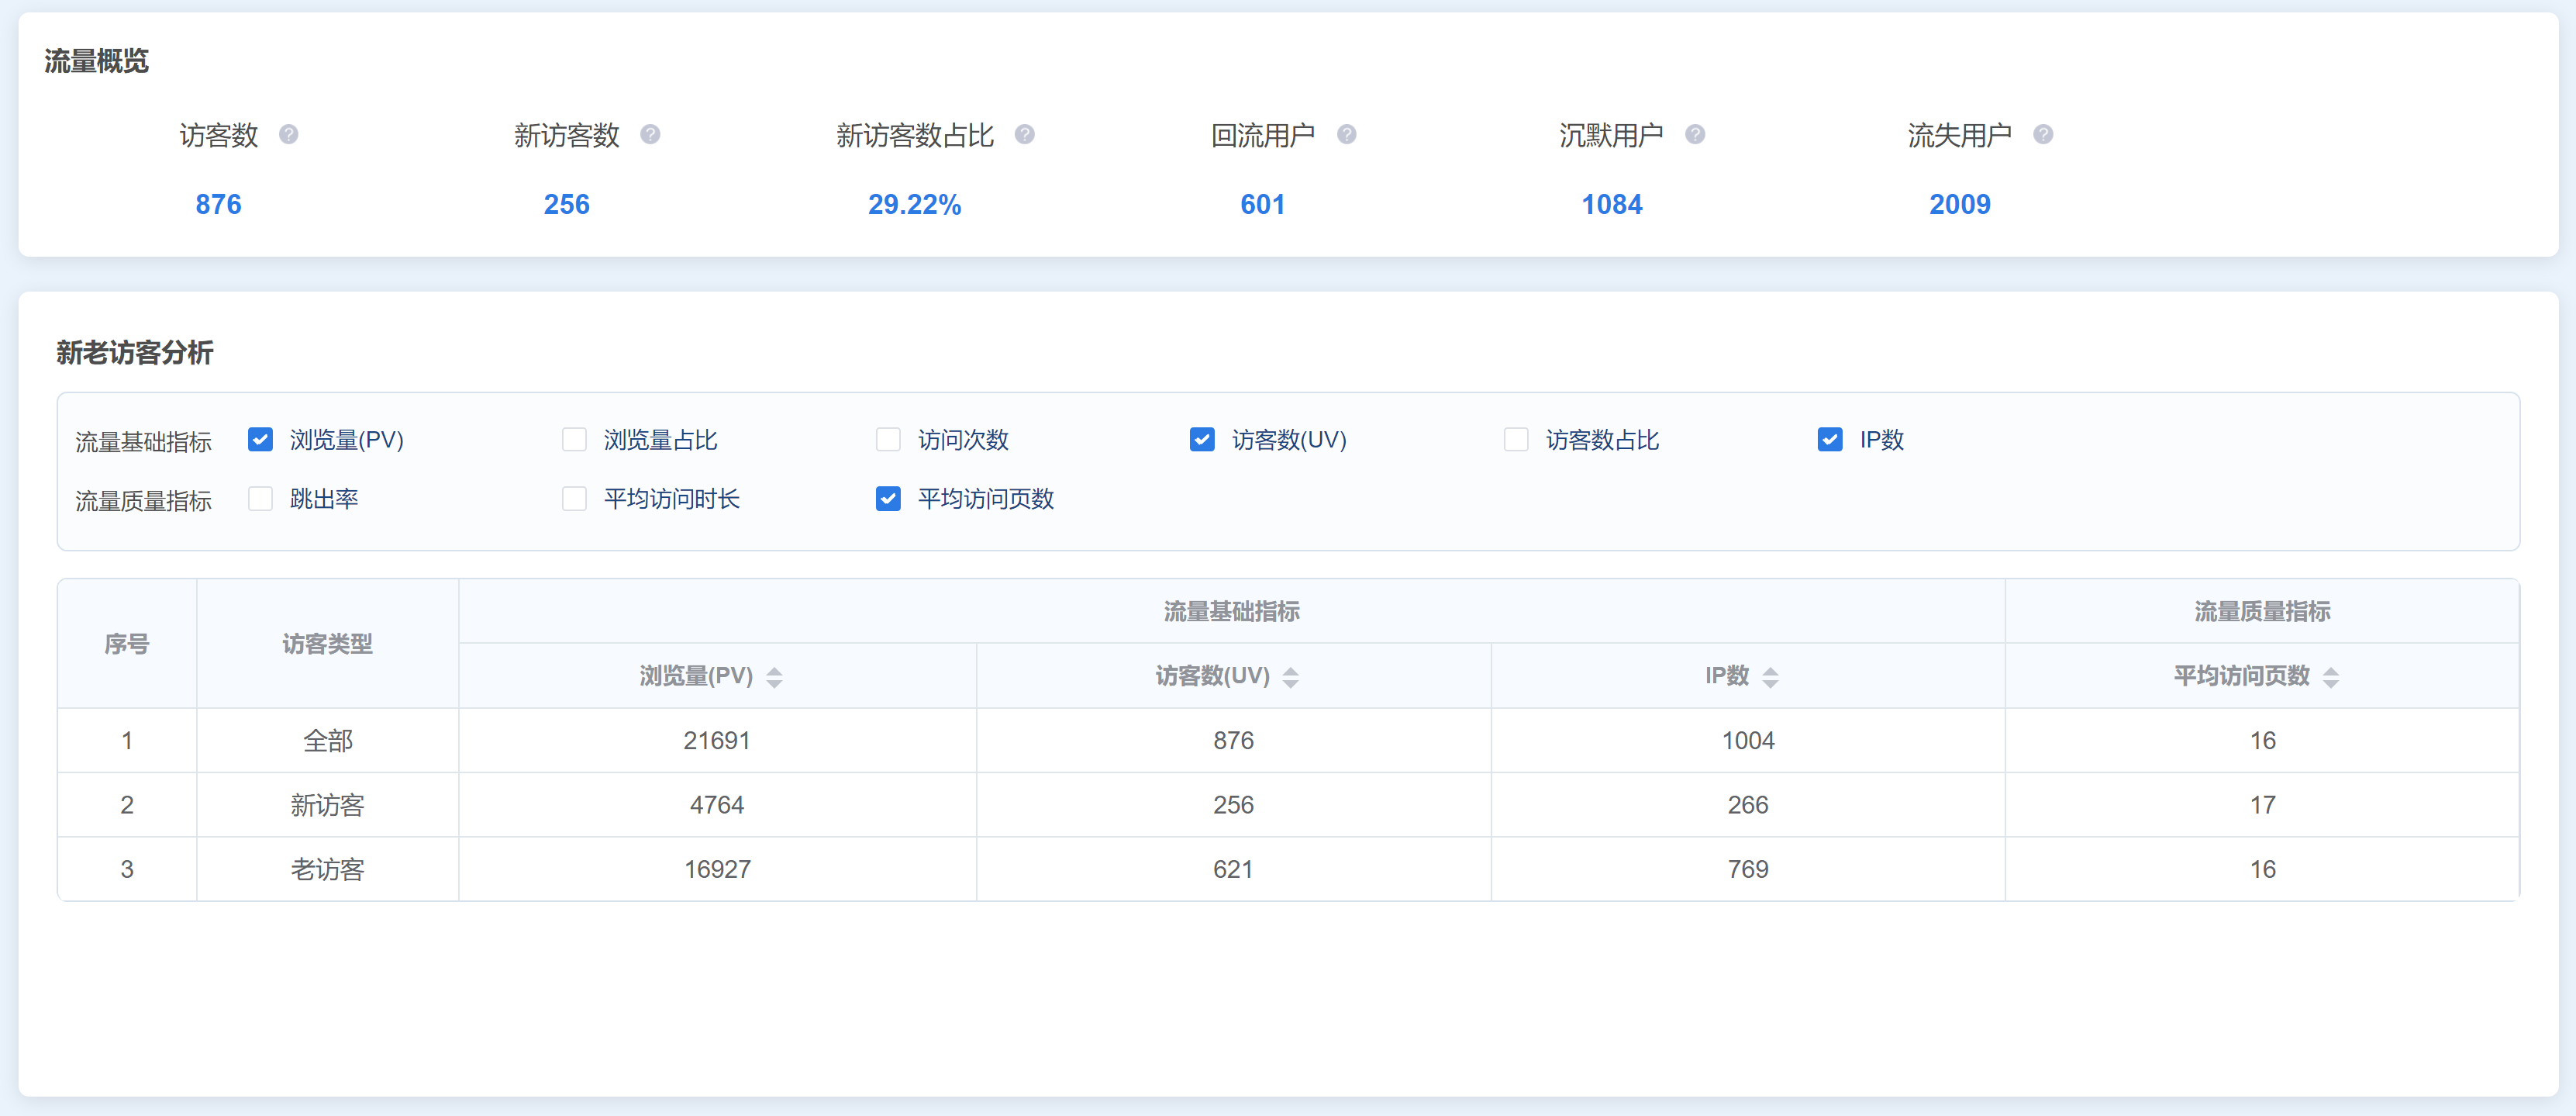Click help icon next to 访客数
Screen dimensions: 2576x1116
click(288, 134)
